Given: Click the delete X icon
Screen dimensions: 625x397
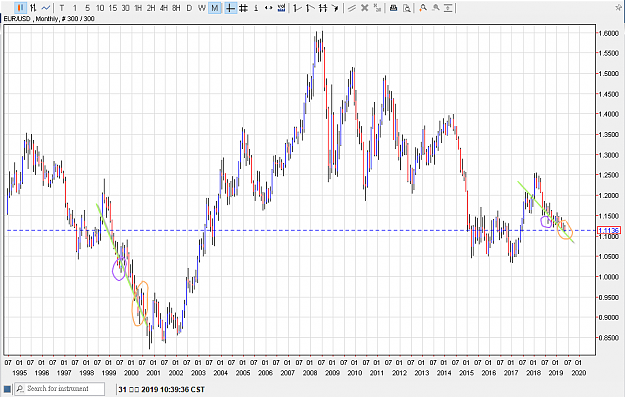Looking at the screenshot, I should [364, 8].
